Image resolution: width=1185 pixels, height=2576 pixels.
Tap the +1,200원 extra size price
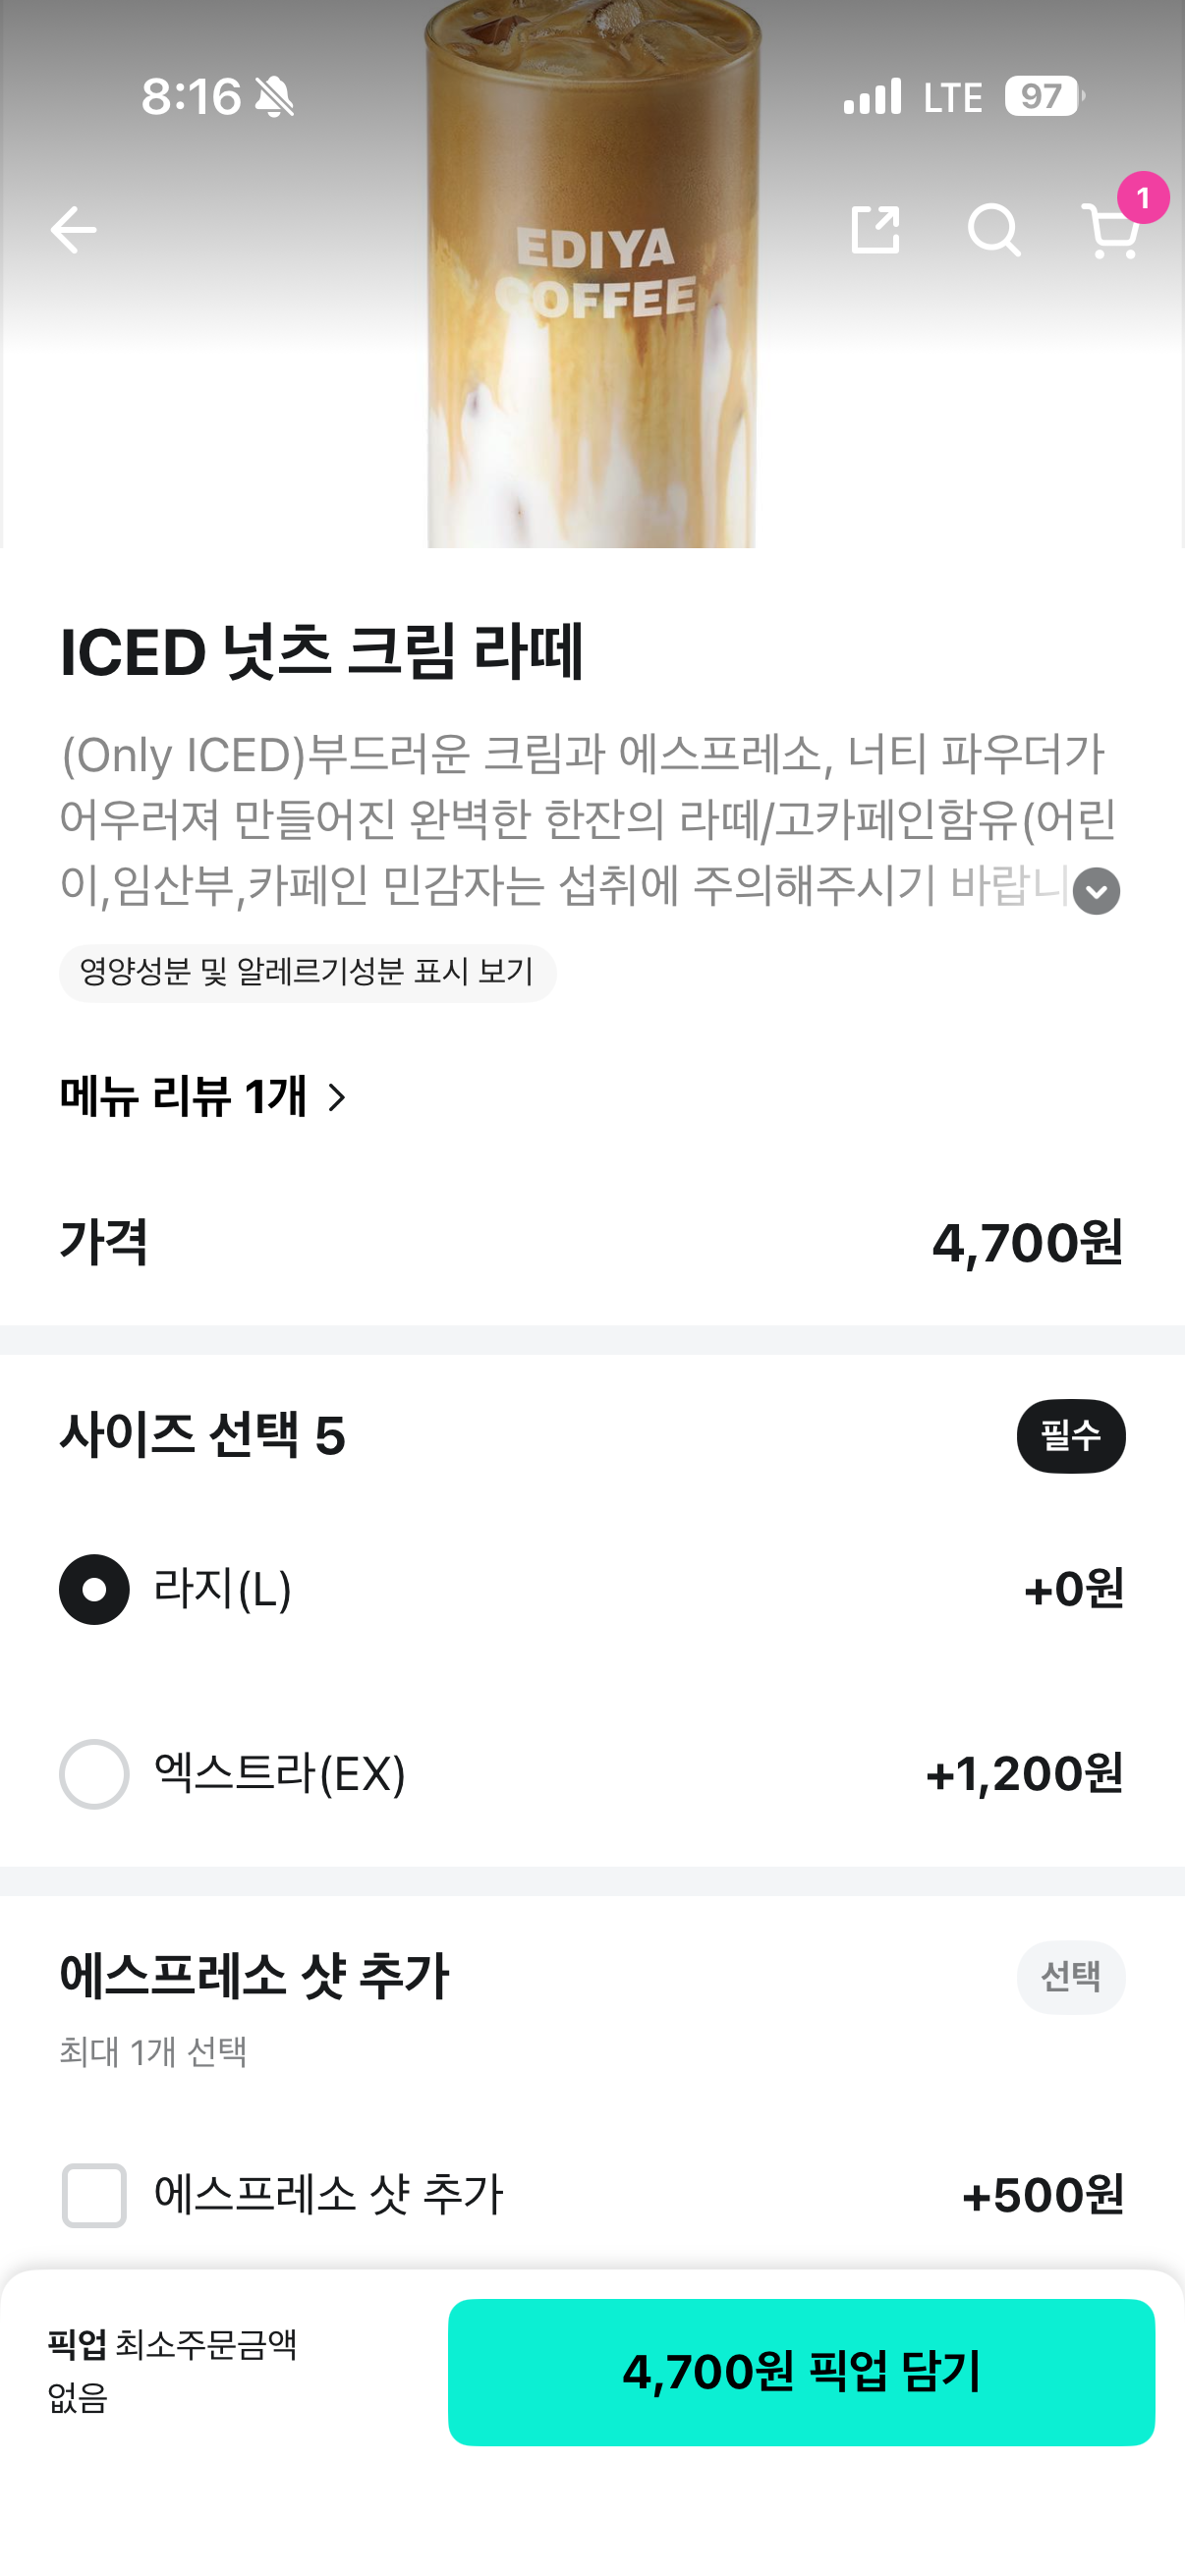[x=1024, y=1774]
